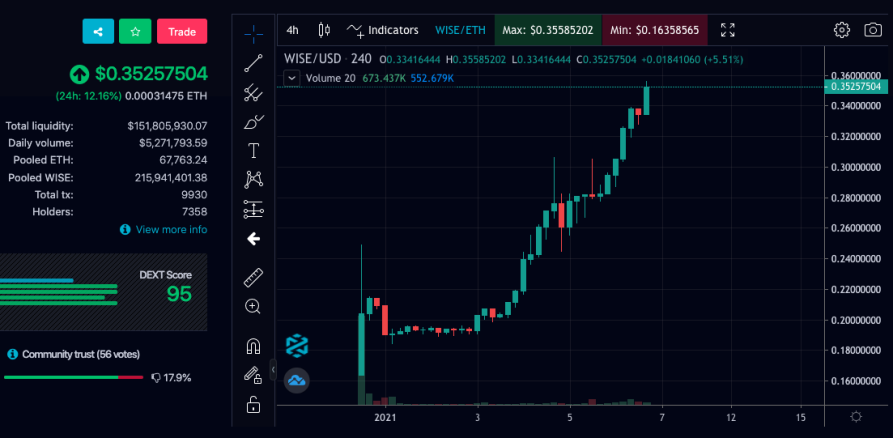The height and width of the screenshot is (438, 893).
Task: Toggle lock all drawing tools
Action: 253,375
